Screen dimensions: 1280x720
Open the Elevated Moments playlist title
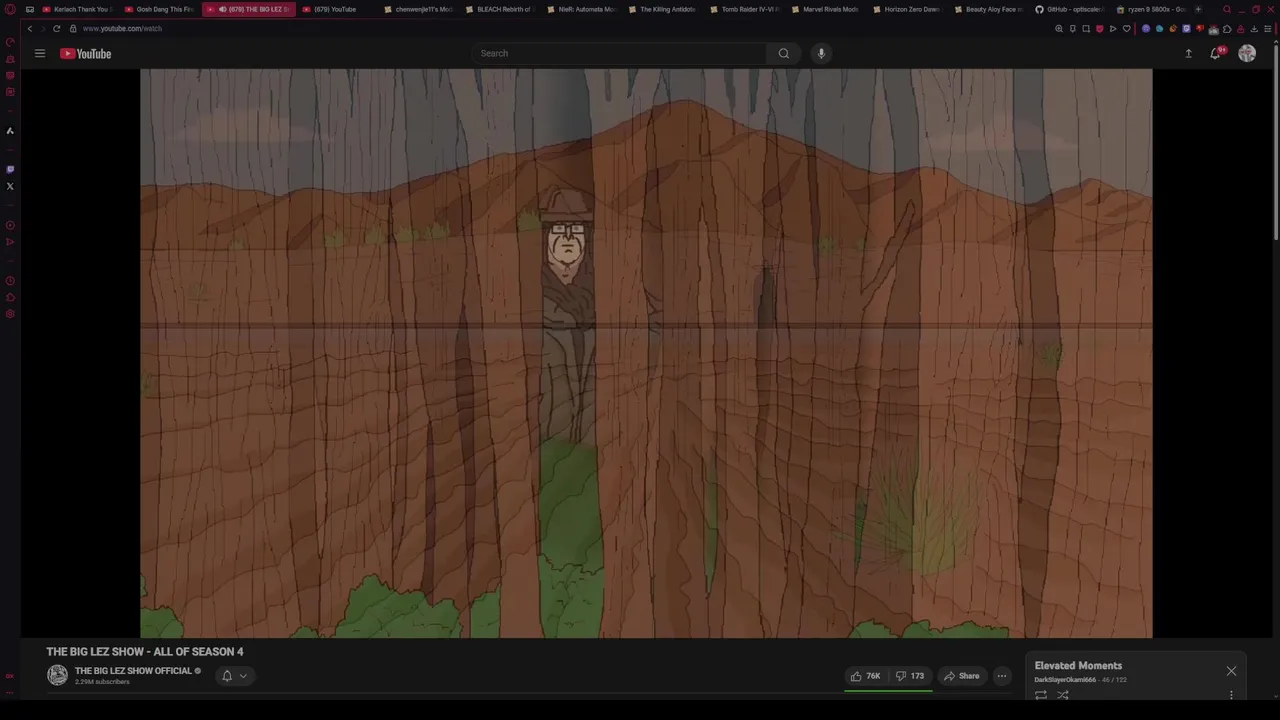(1078, 665)
